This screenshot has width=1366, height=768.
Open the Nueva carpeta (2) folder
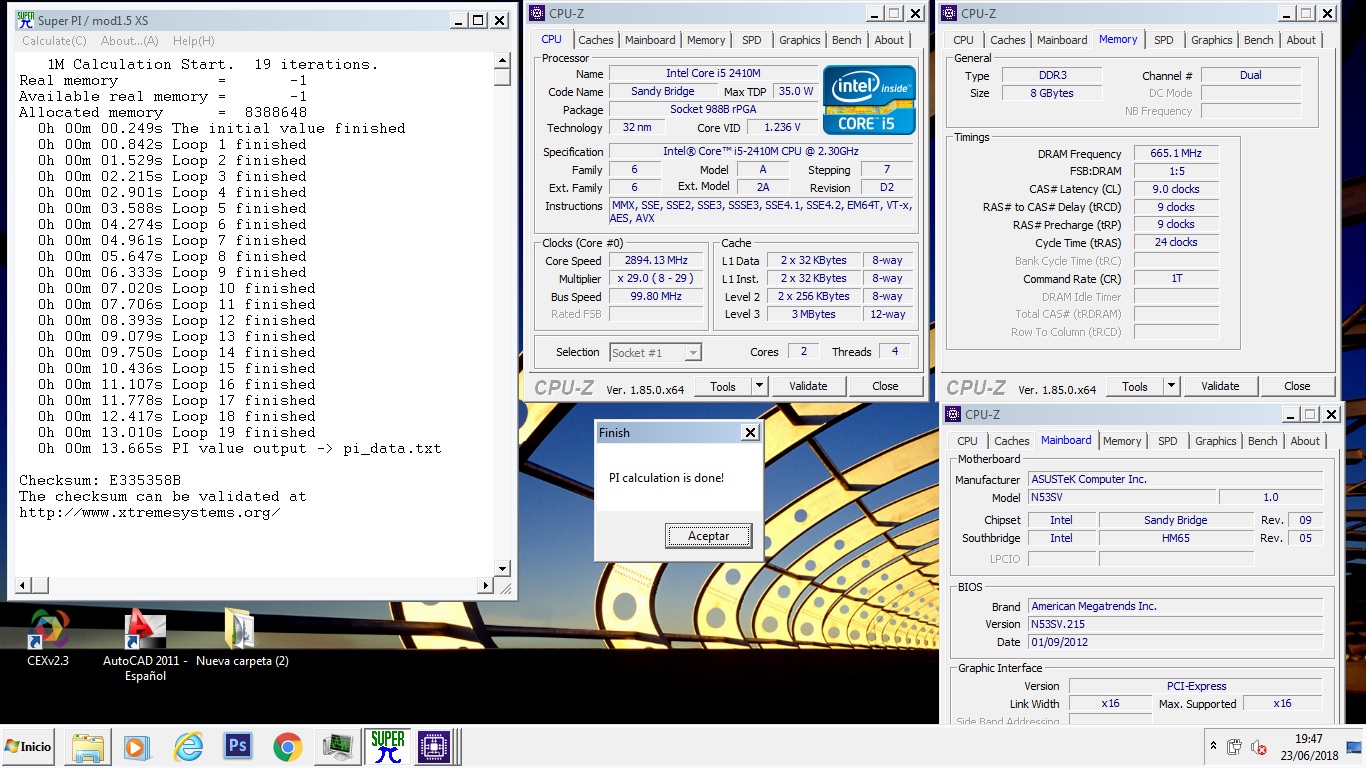tap(242, 638)
